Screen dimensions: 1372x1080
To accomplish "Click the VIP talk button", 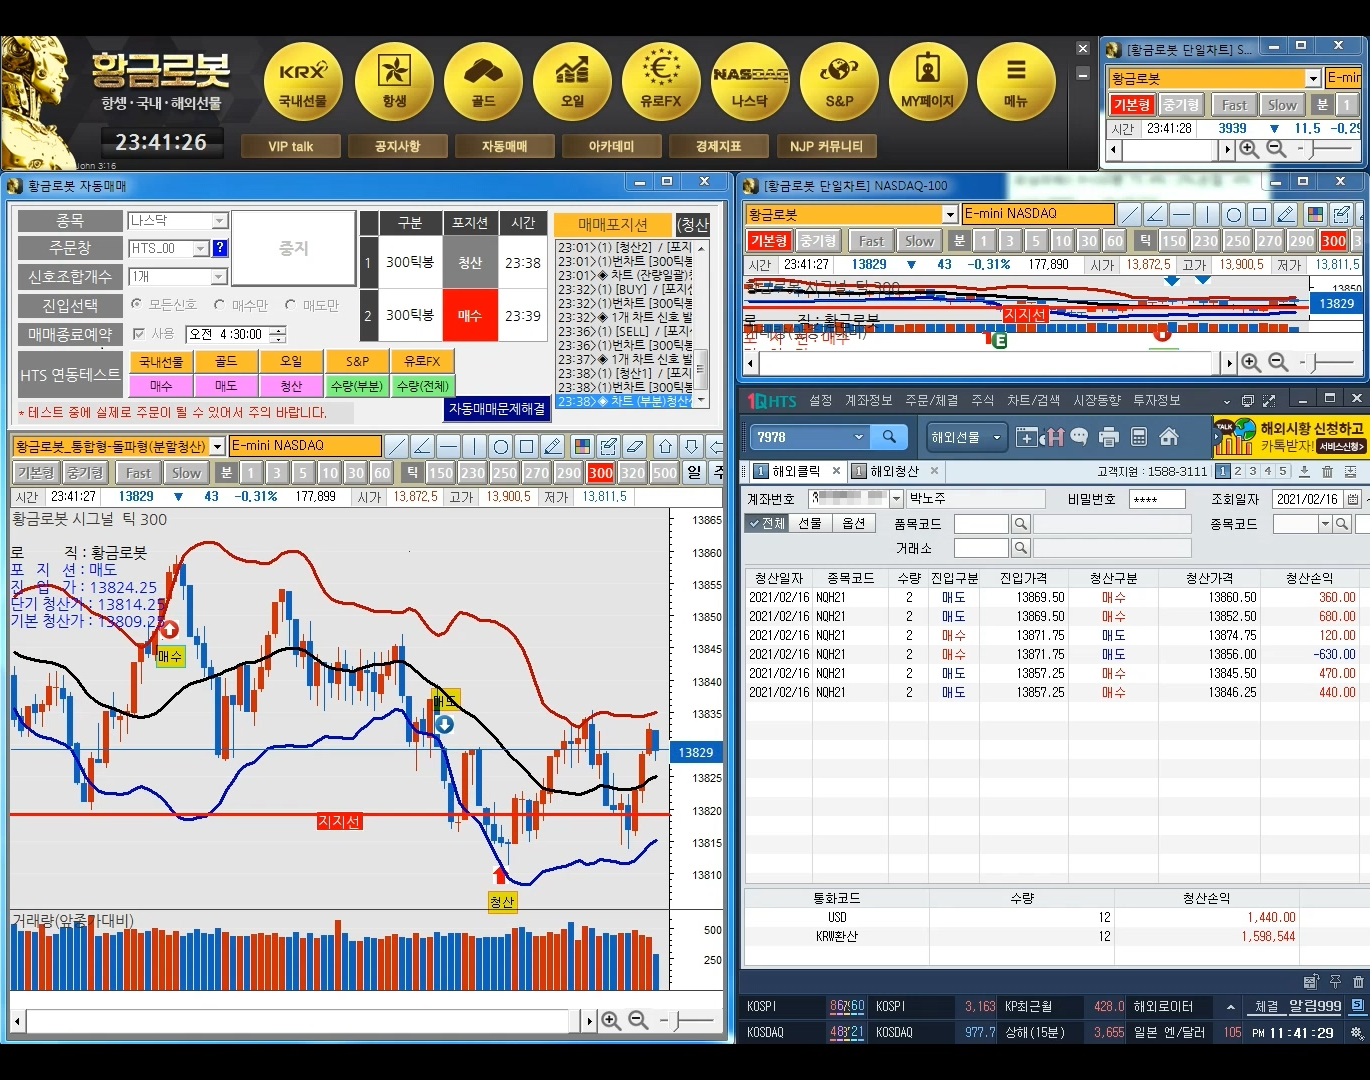I will click(291, 146).
